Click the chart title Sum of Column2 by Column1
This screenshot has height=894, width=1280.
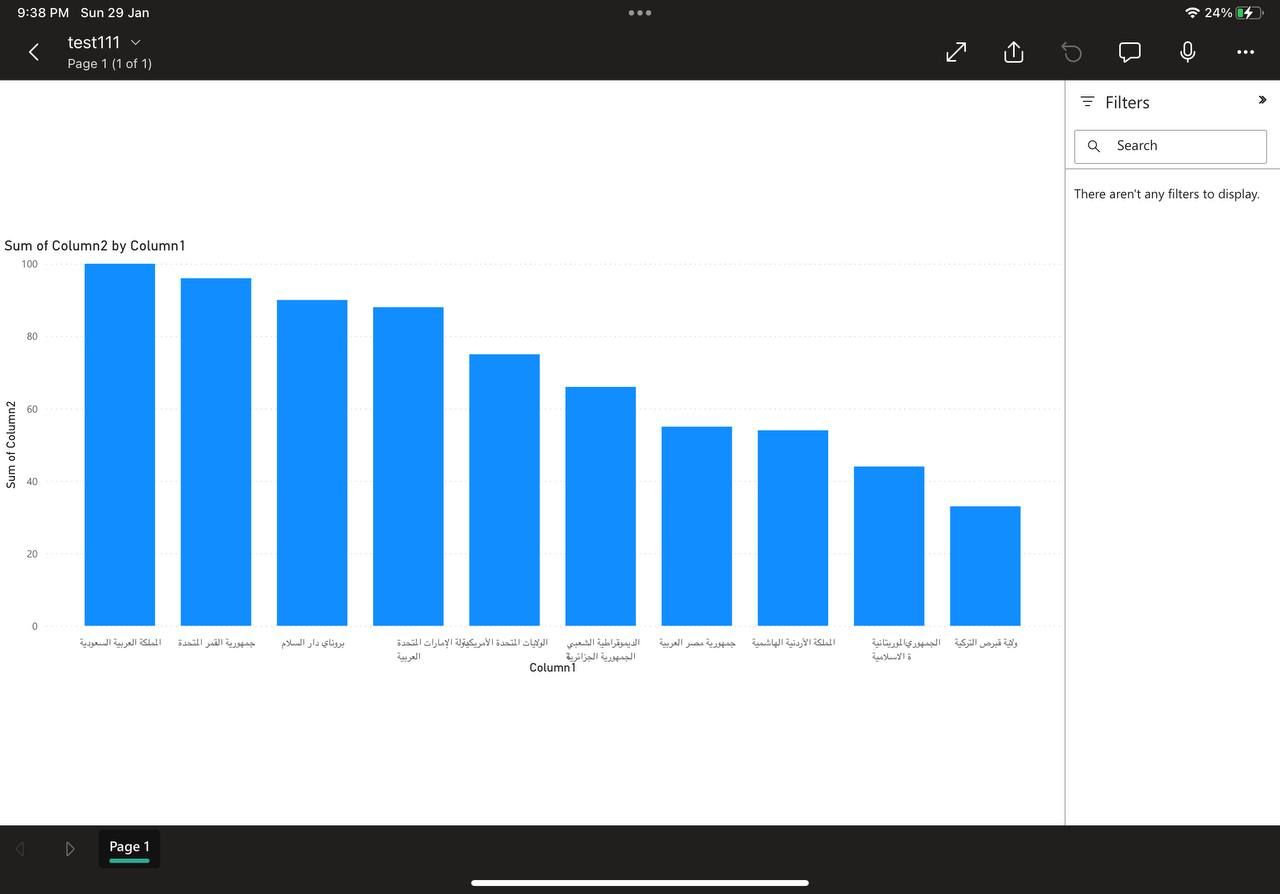pos(95,246)
